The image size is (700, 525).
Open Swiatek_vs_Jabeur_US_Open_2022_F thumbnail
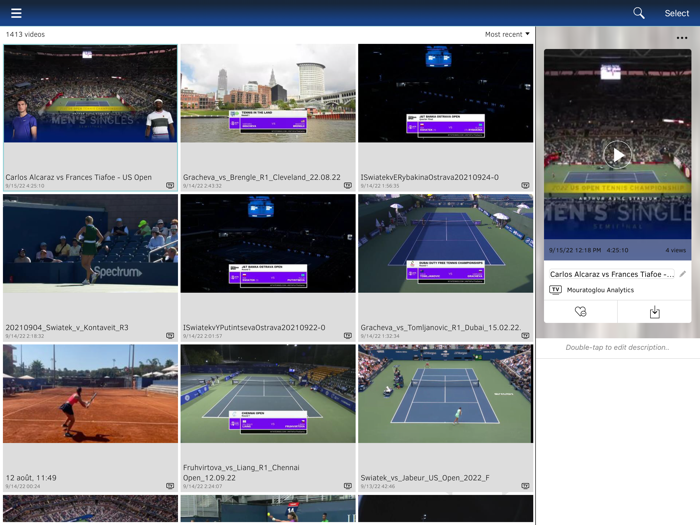(446, 394)
